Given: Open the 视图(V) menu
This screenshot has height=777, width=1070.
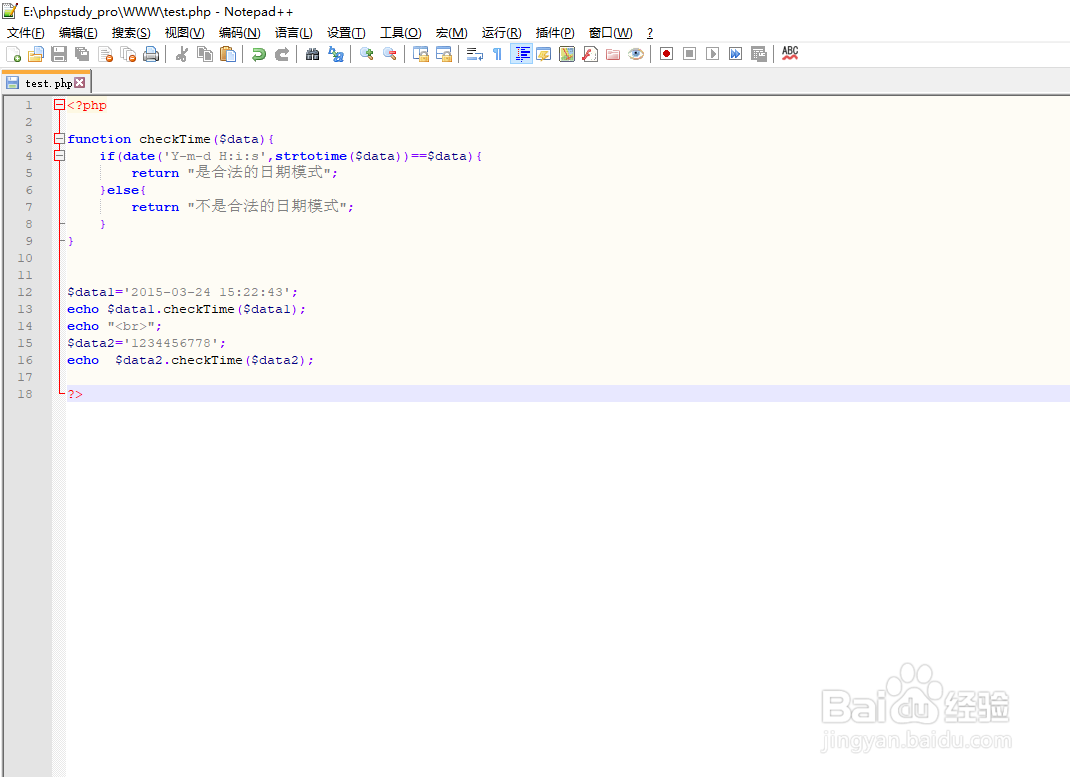Looking at the screenshot, I should [184, 33].
